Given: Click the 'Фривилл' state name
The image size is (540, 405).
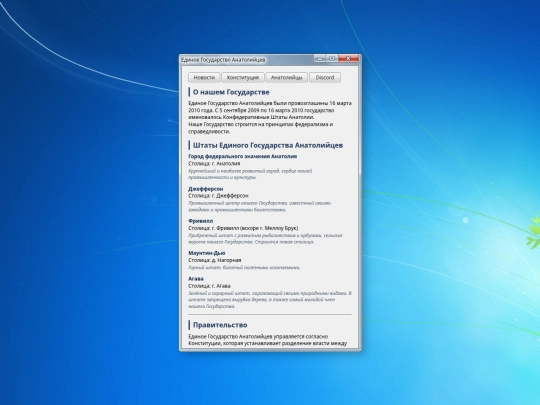Looking at the screenshot, I should 200,221.
